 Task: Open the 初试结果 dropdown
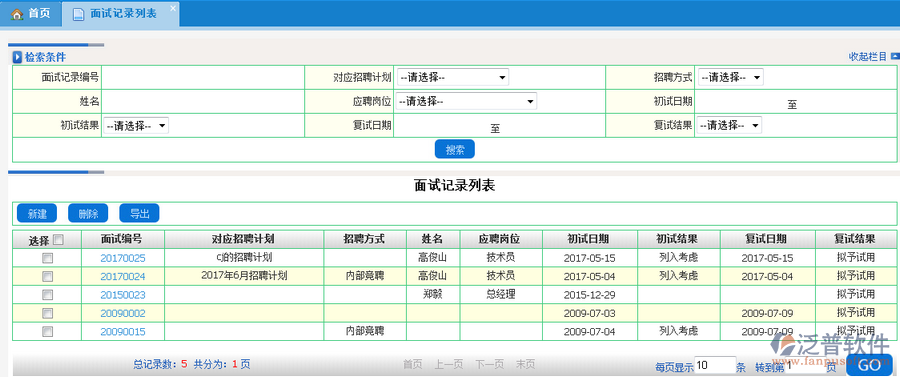tap(136, 126)
